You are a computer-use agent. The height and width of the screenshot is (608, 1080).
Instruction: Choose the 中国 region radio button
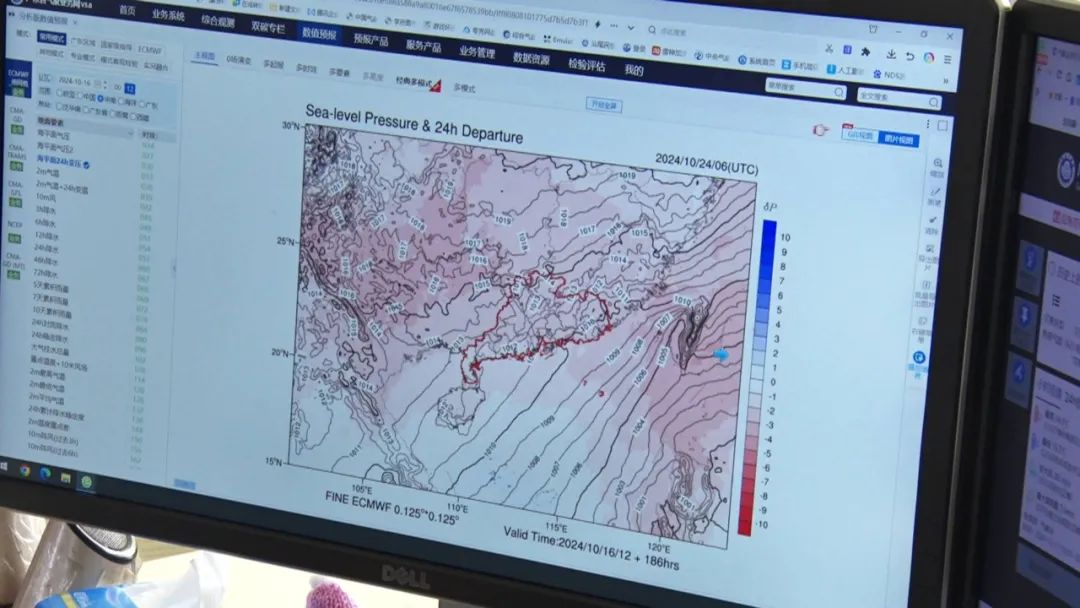(82, 96)
